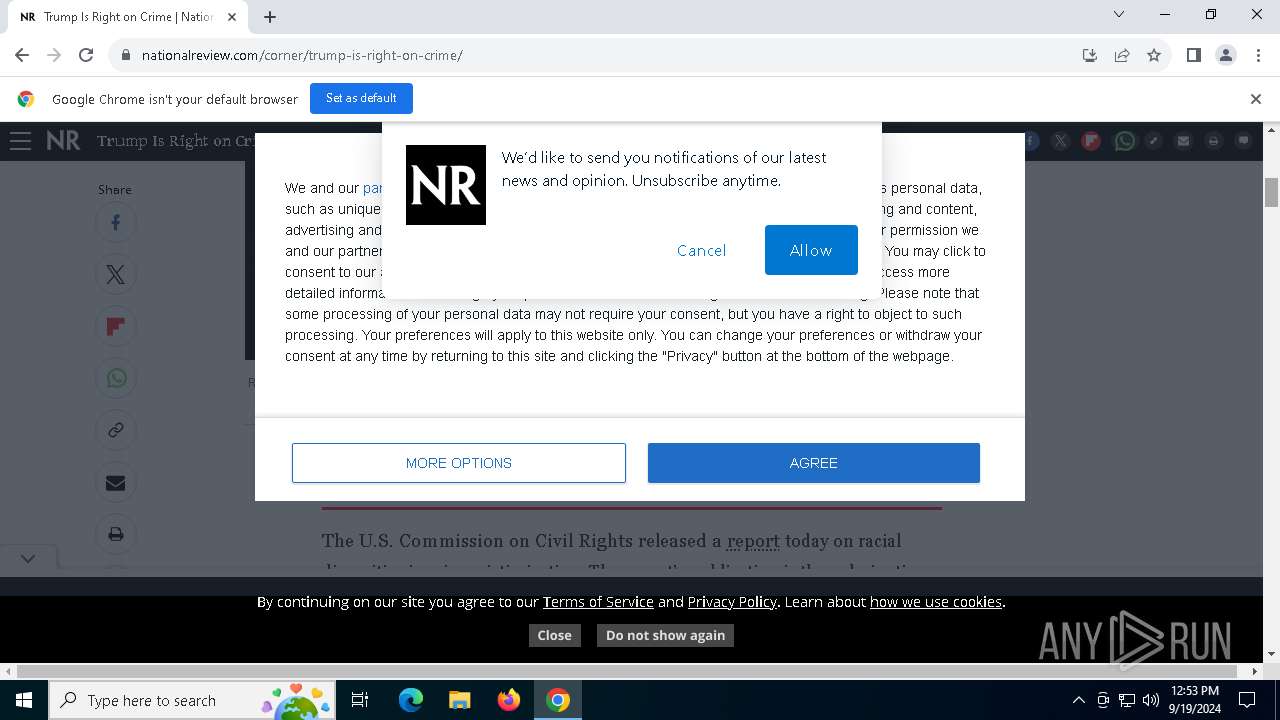Open the Chrome profile menu

pos(1225,55)
